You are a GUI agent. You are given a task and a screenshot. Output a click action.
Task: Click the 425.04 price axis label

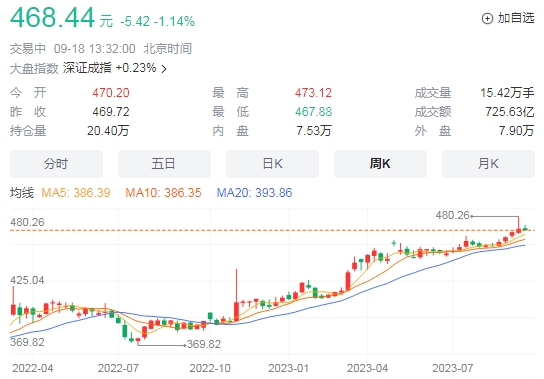point(27,280)
